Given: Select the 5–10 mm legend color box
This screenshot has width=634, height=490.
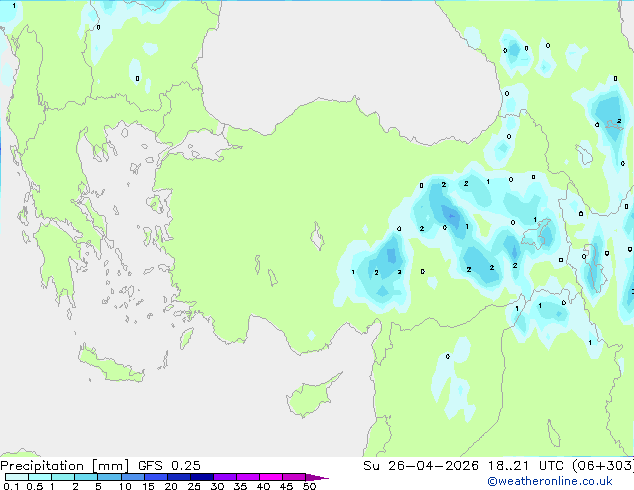Looking at the screenshot, I should point(109,477).
